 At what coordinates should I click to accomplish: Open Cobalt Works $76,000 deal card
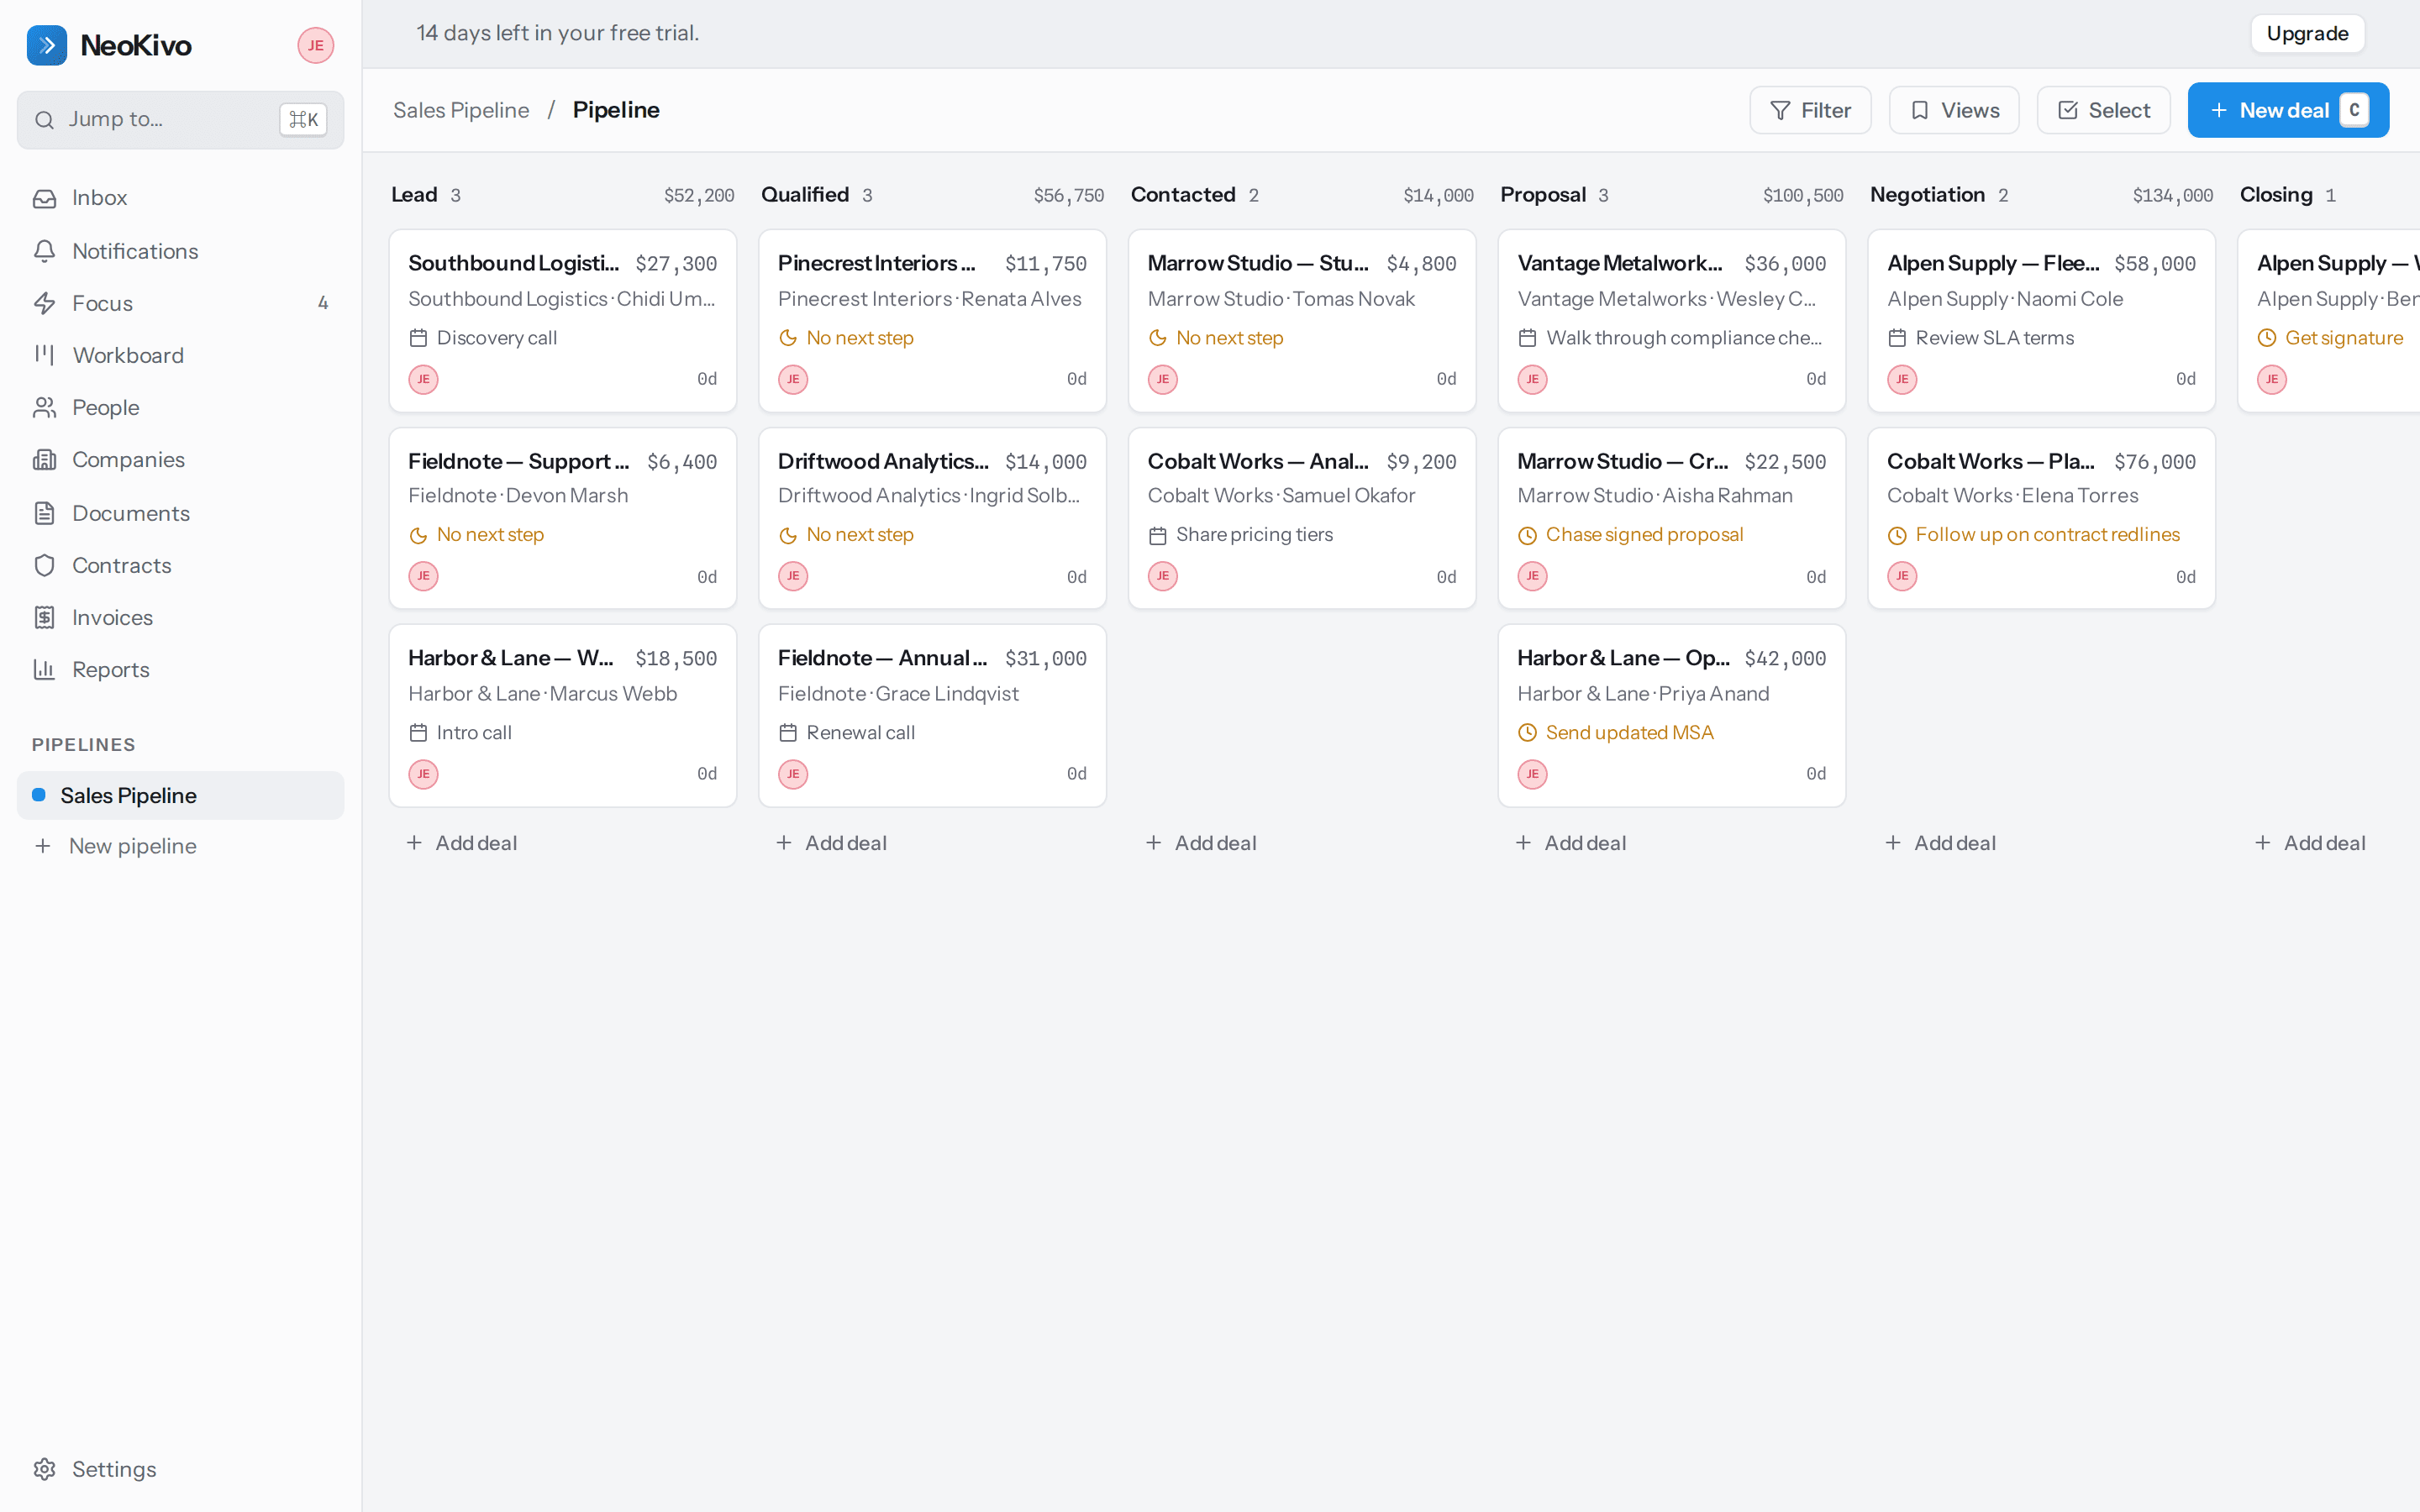[2041, 518]
